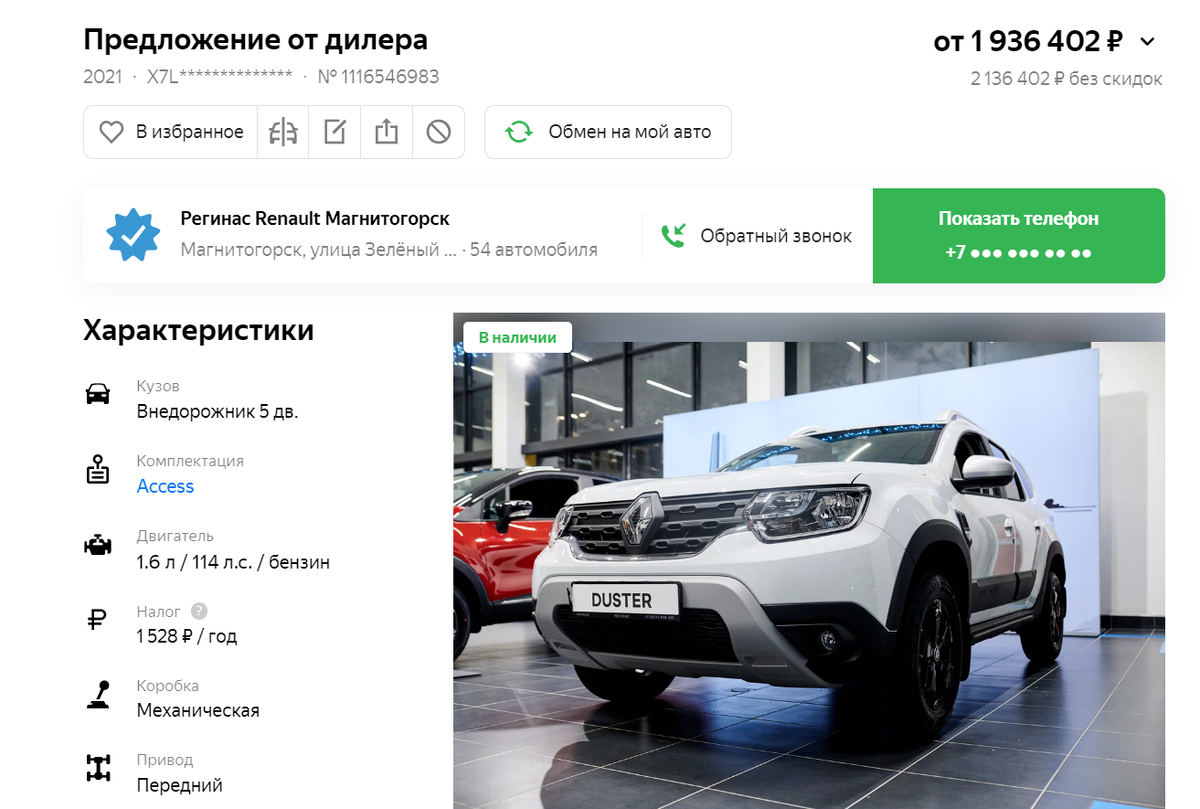Click the green callback phone icon

(673, 236)
